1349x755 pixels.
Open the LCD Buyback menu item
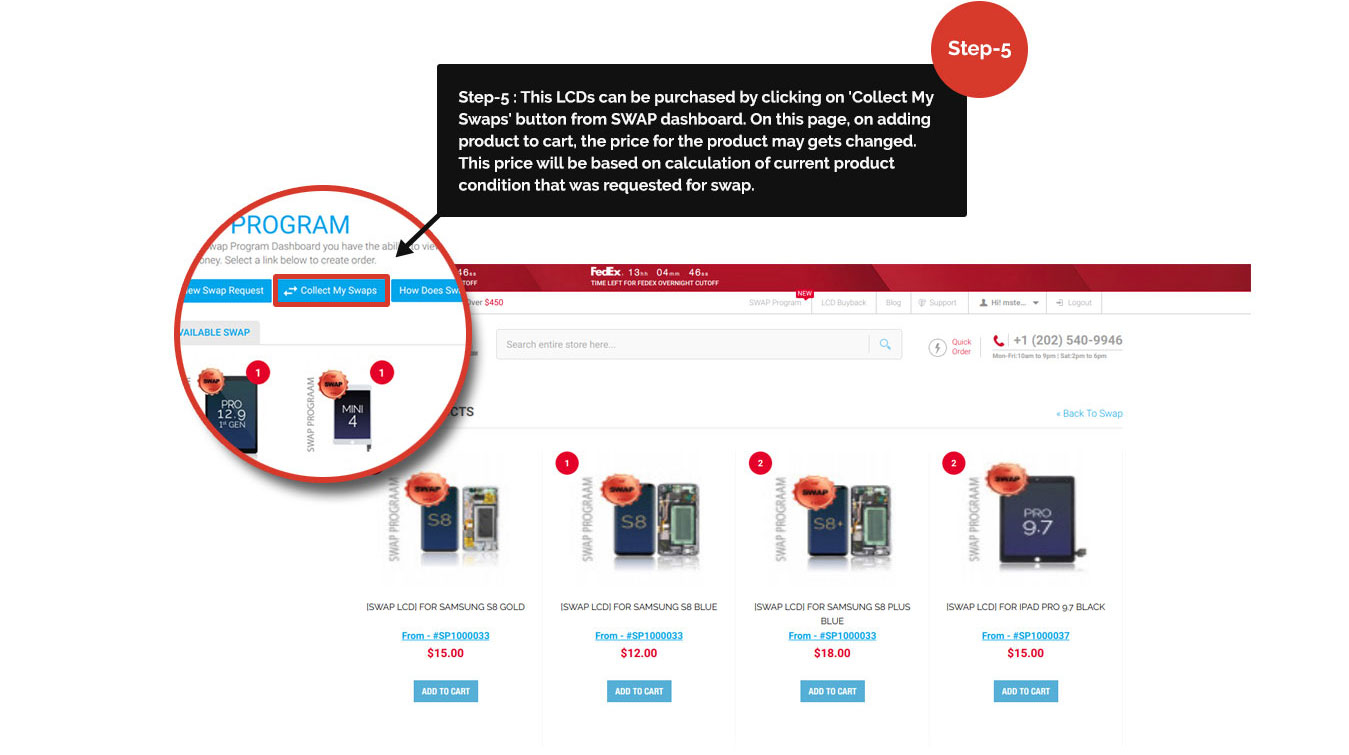click(843, 303)
